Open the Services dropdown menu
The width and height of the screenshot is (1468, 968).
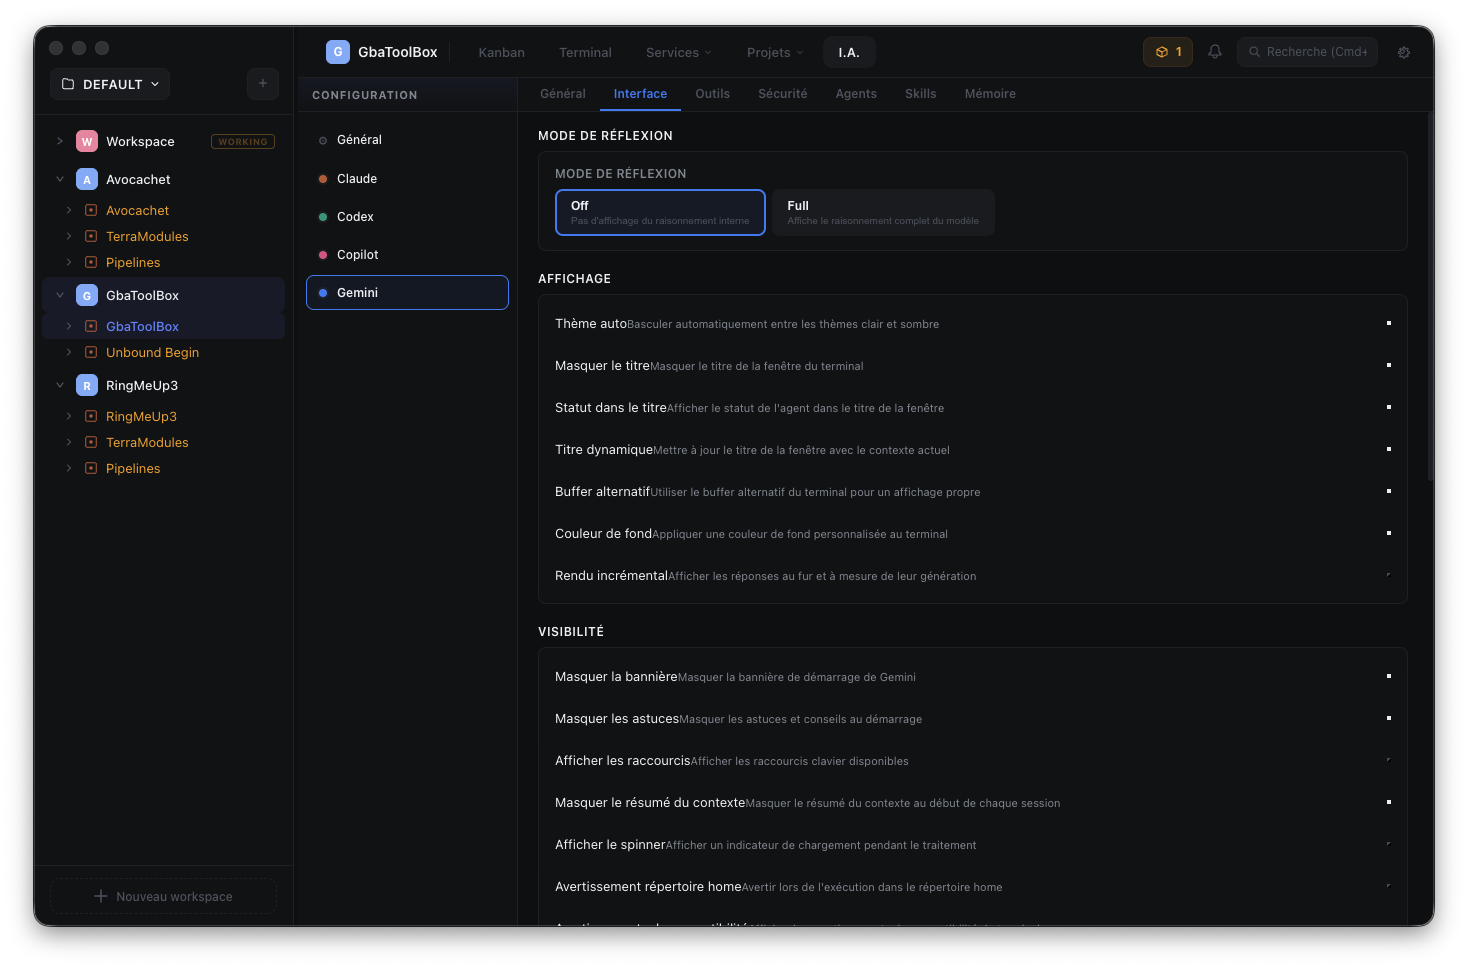pyautogui.click(x=679, y=52)
